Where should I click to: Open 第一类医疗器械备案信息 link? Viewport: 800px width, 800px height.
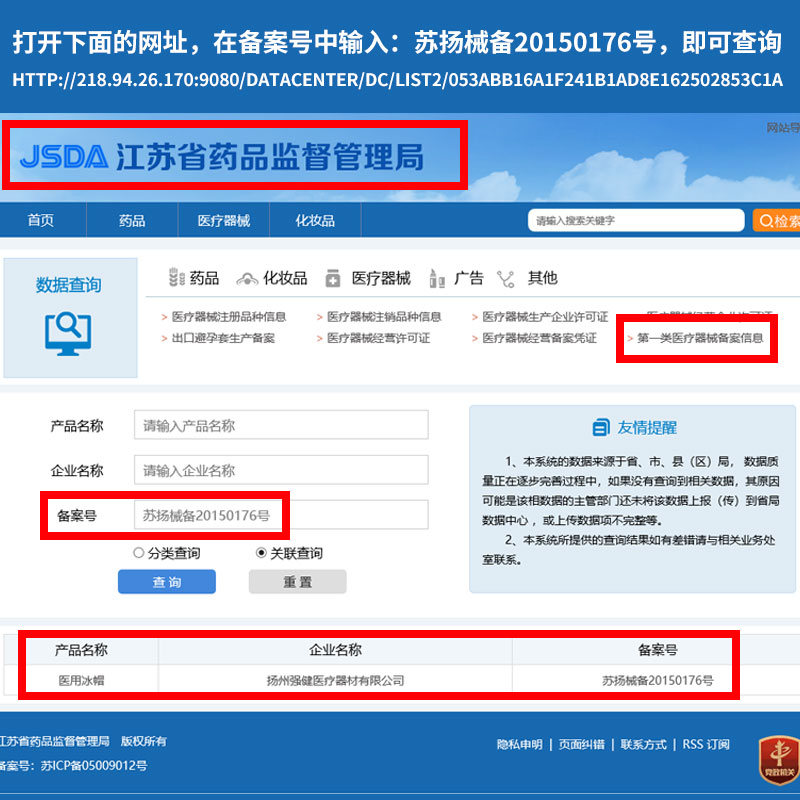pos(700,338)
